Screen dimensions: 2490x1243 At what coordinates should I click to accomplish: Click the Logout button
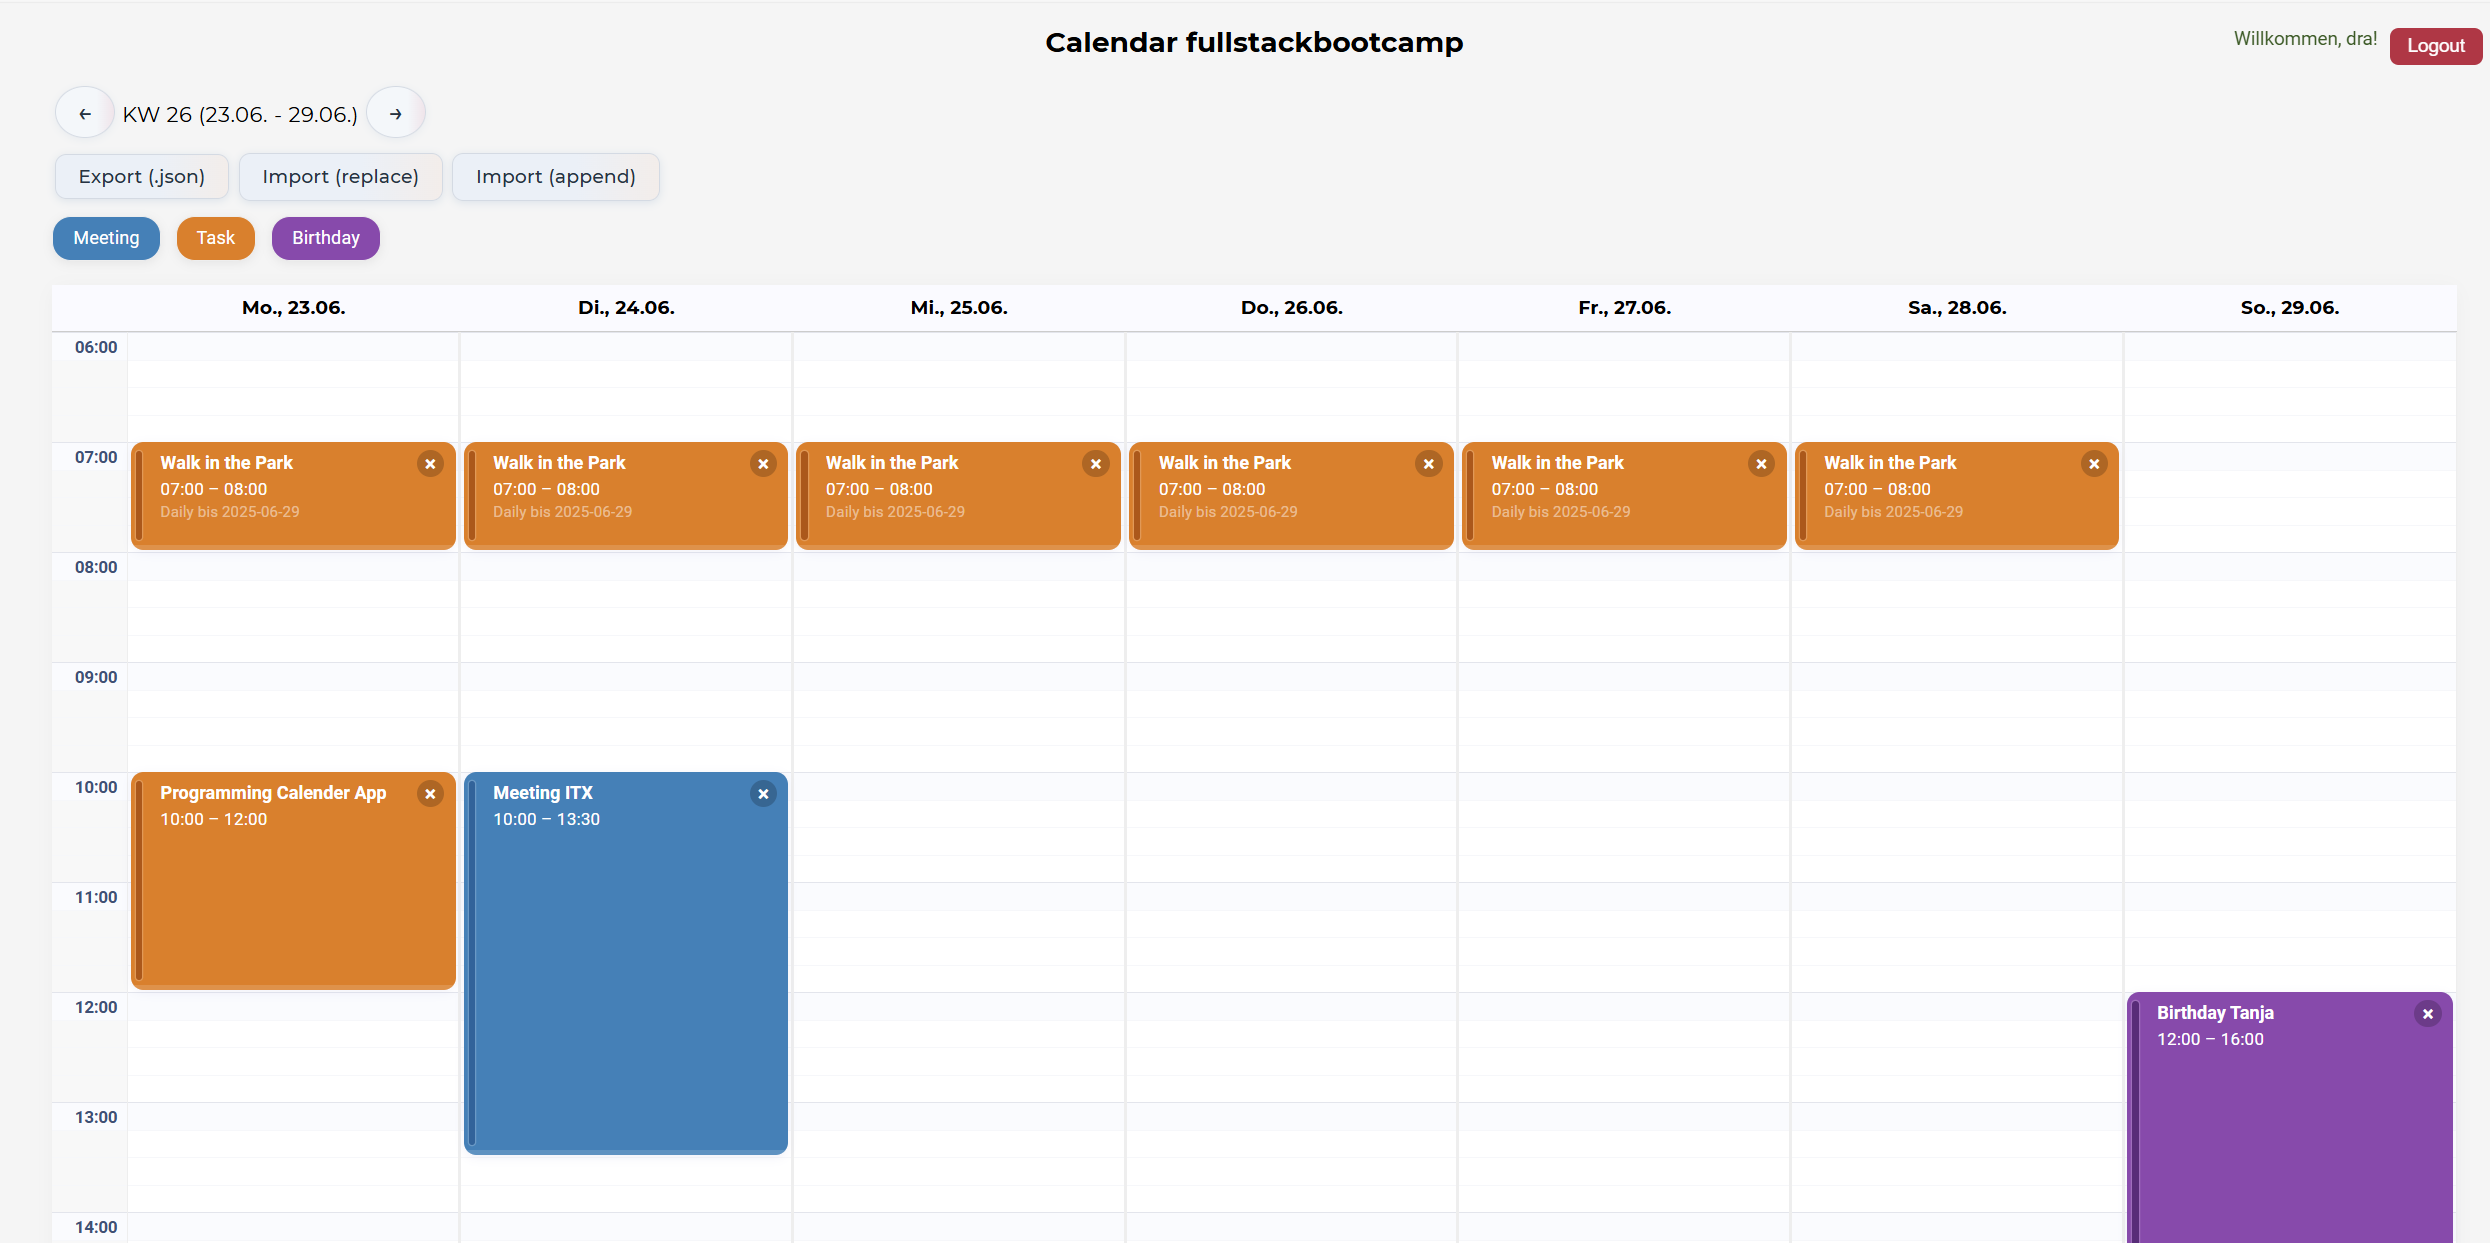[2435, 46]
